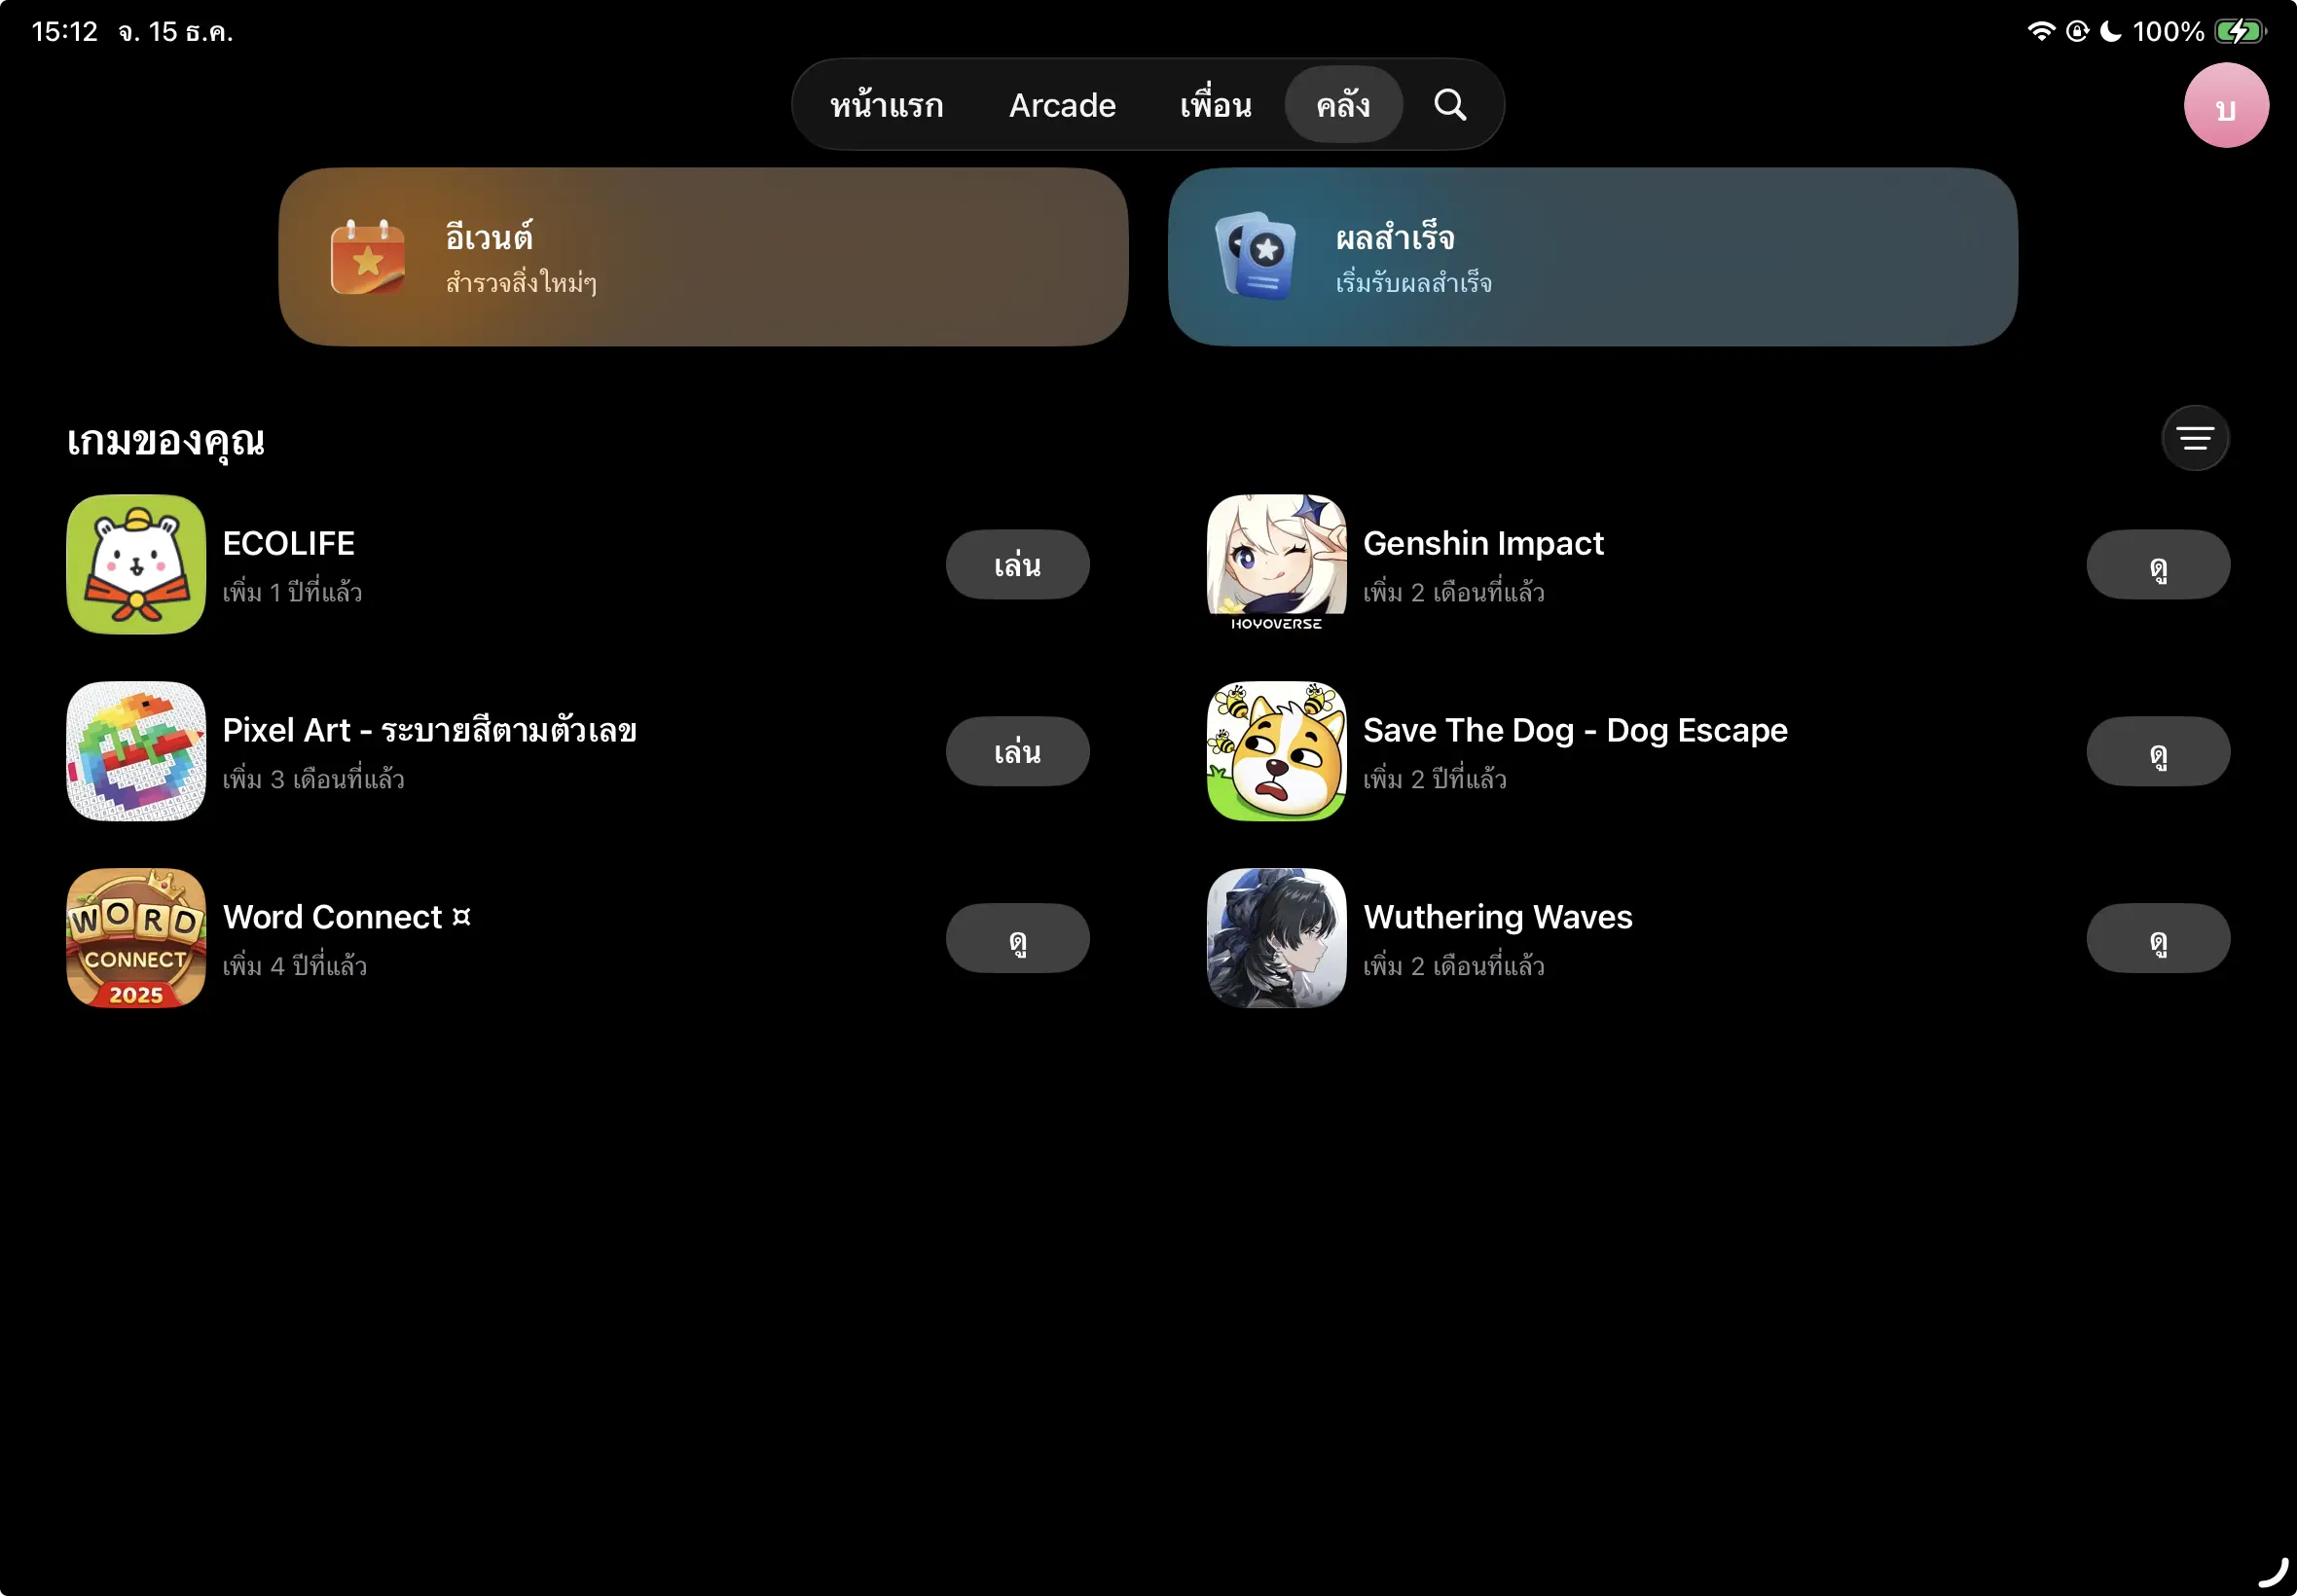Tap the Save The Dog icon
Screen dimensions: 2297x1596
click(1275, 751)
